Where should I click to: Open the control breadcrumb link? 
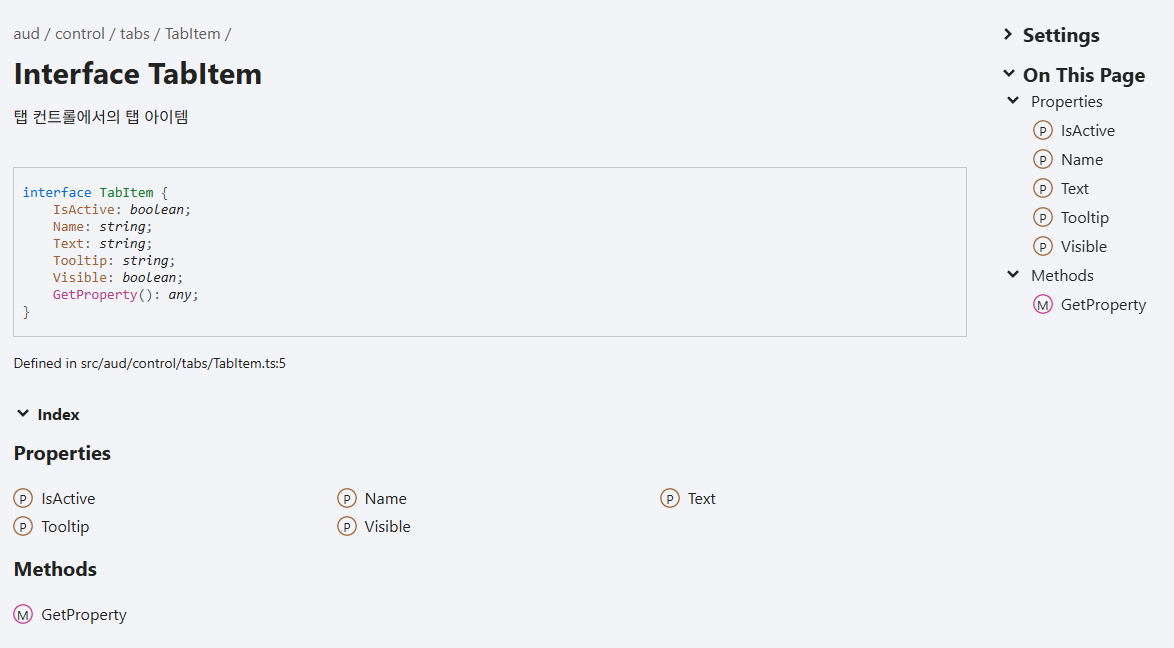point(80,34)
